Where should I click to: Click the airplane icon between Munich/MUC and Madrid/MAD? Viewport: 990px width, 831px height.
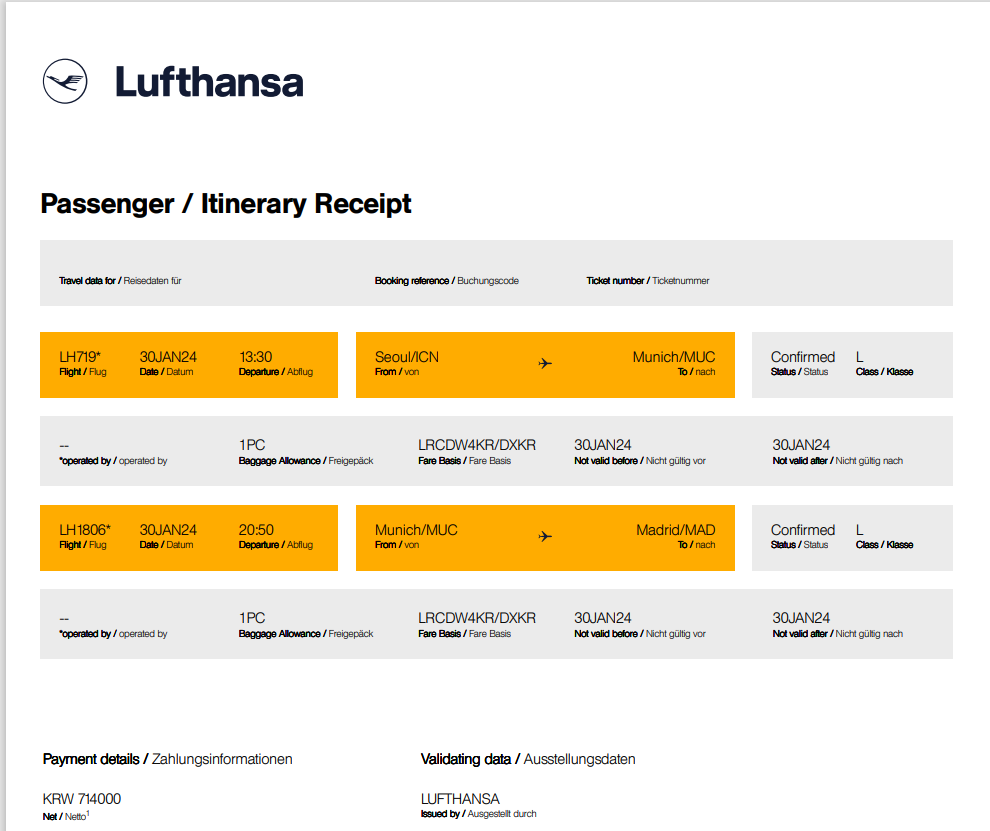coord(545,536)
